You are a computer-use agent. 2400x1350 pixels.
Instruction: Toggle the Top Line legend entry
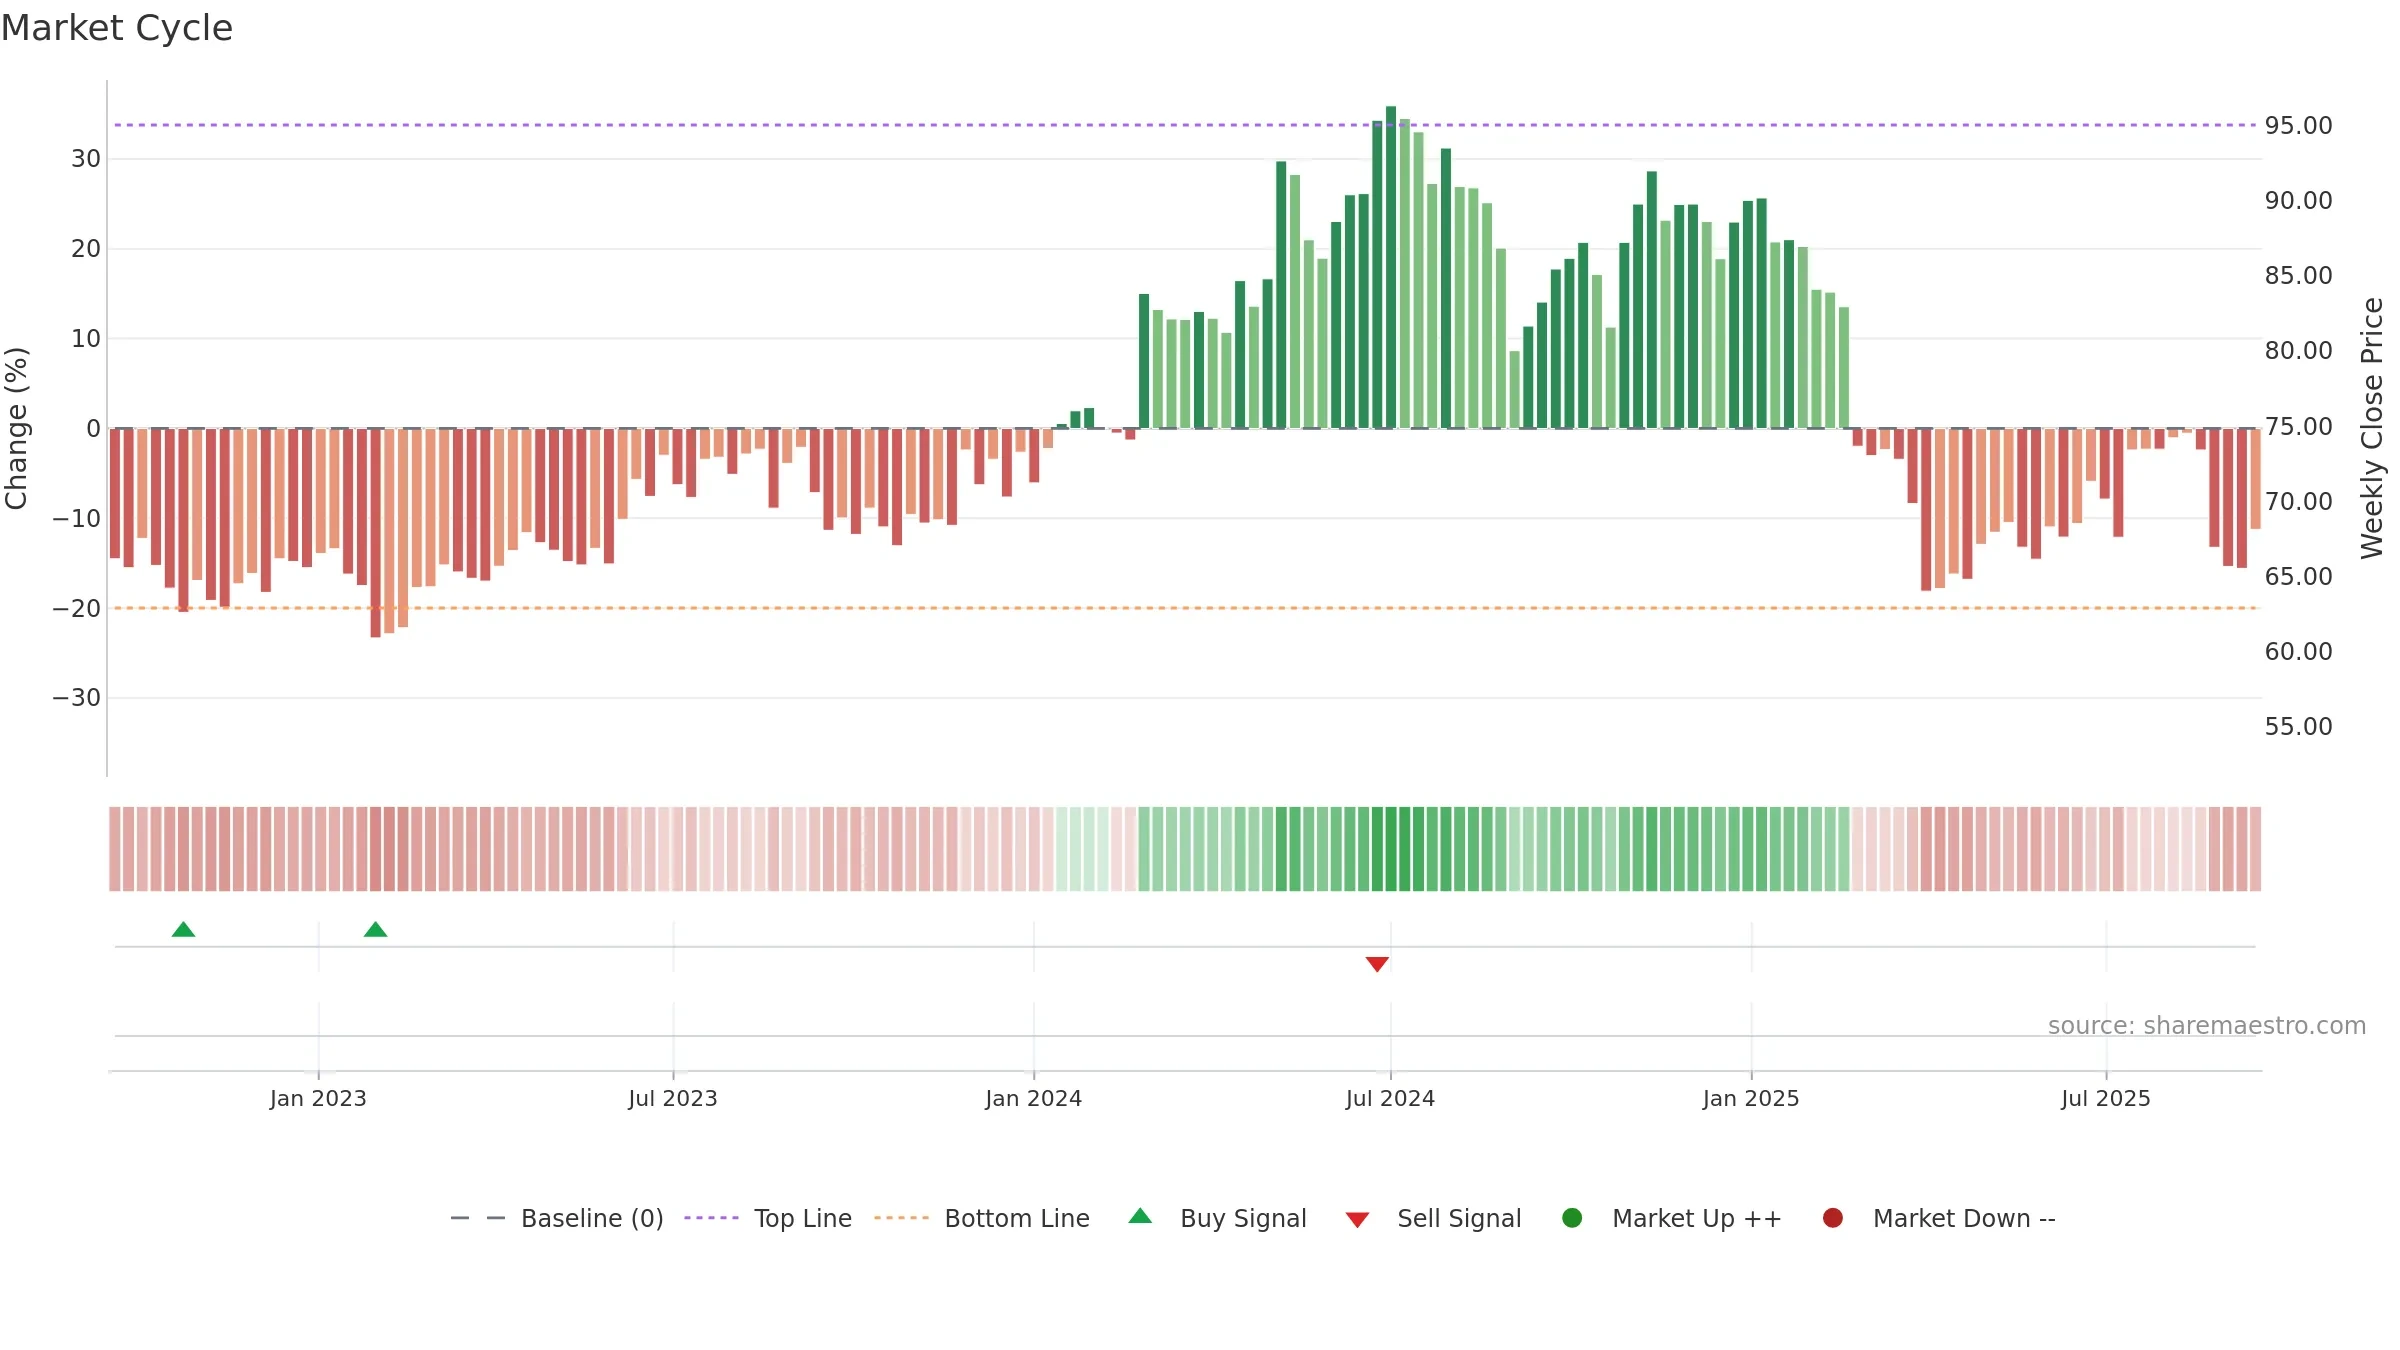click(x=768, y=1218)
